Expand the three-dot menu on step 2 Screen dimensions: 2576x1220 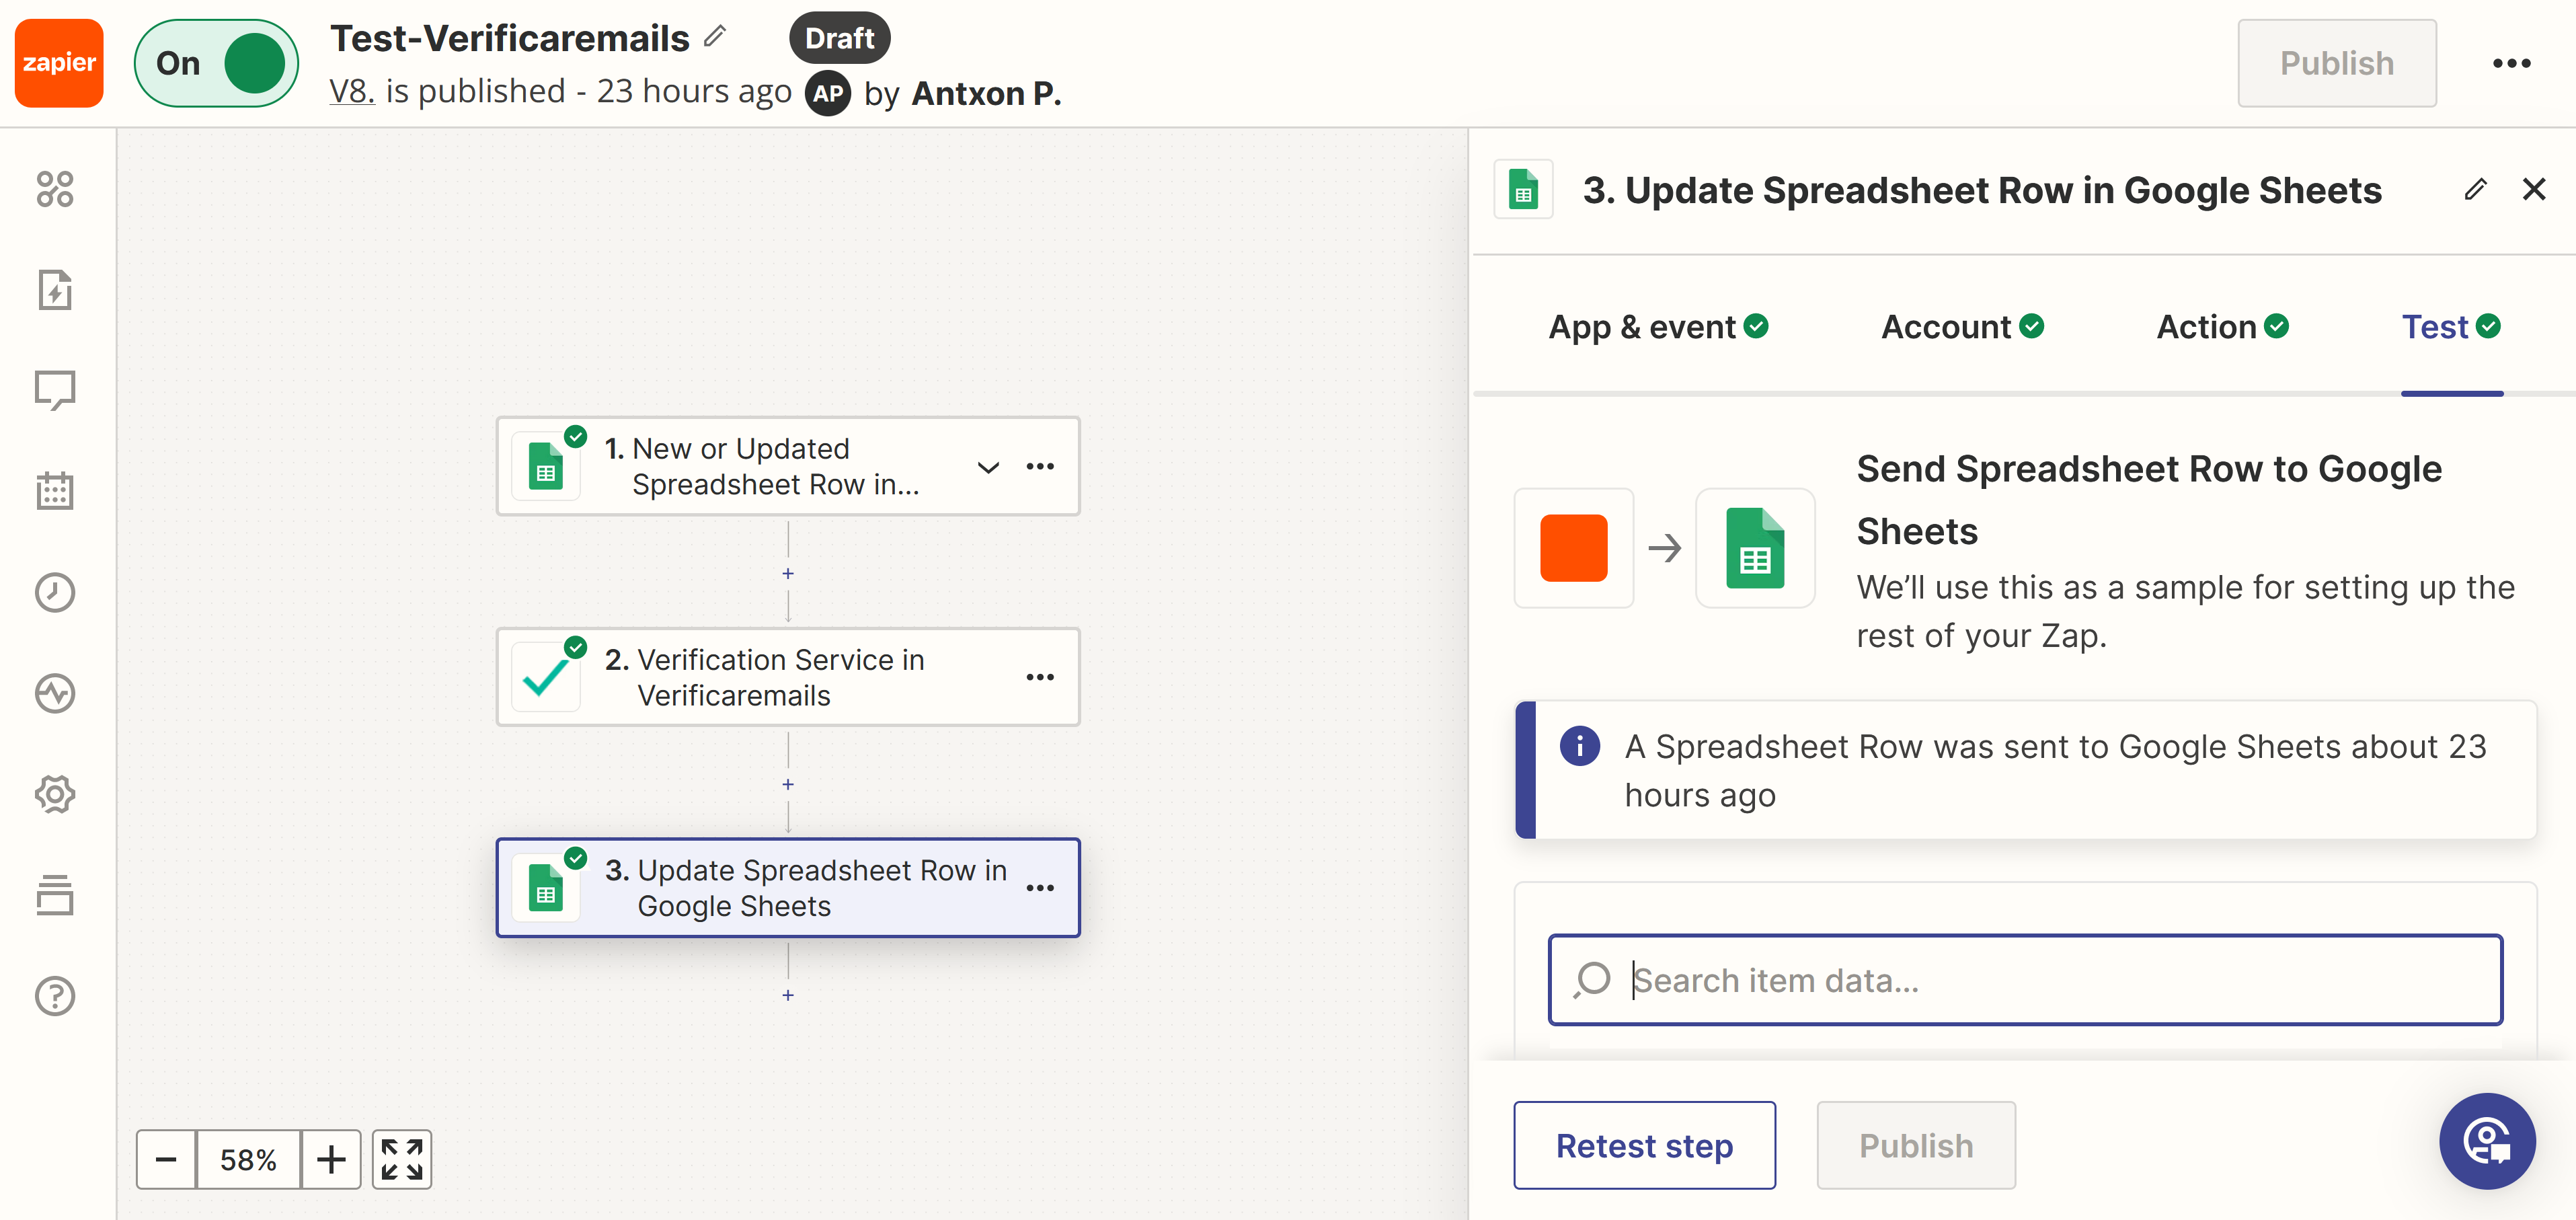click(1040, 676)
